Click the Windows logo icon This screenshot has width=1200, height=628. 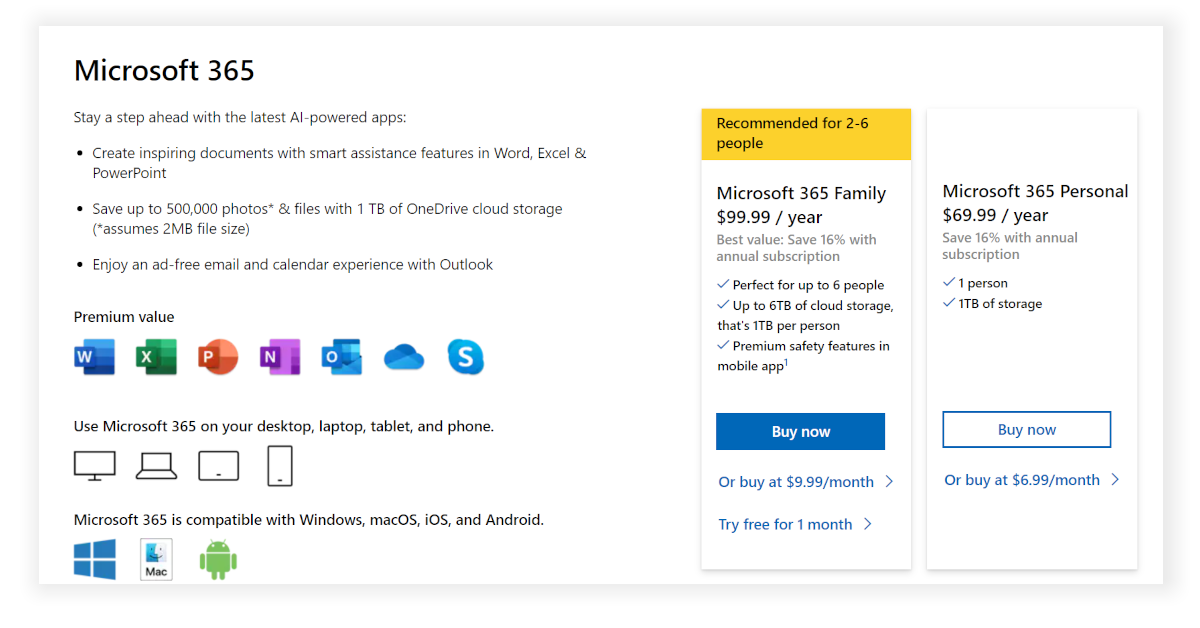point(95,559)
